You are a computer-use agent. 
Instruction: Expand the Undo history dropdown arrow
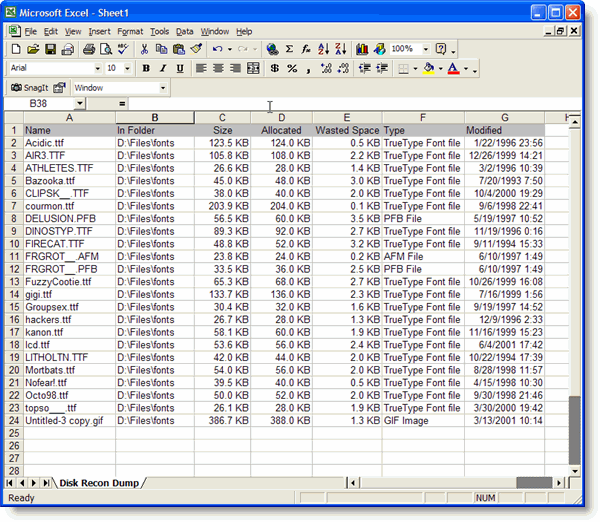click(x=230, y=49)
